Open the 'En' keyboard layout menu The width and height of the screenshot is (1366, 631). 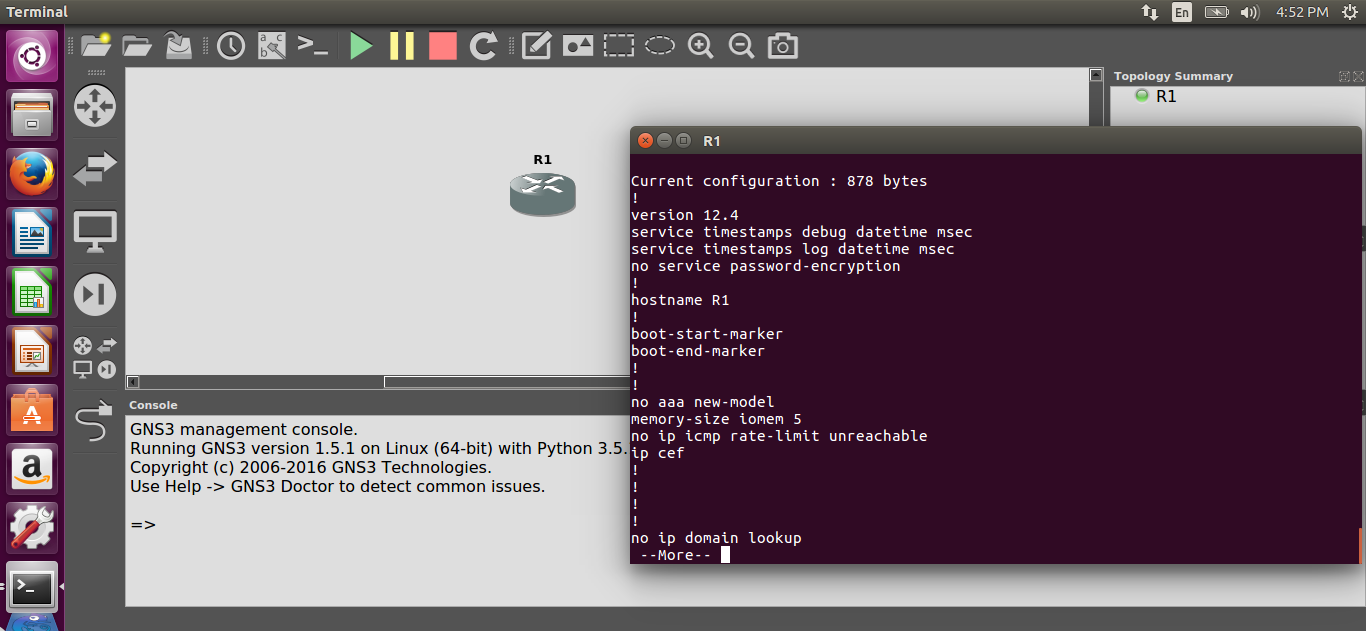click(x=1182, y=12)
